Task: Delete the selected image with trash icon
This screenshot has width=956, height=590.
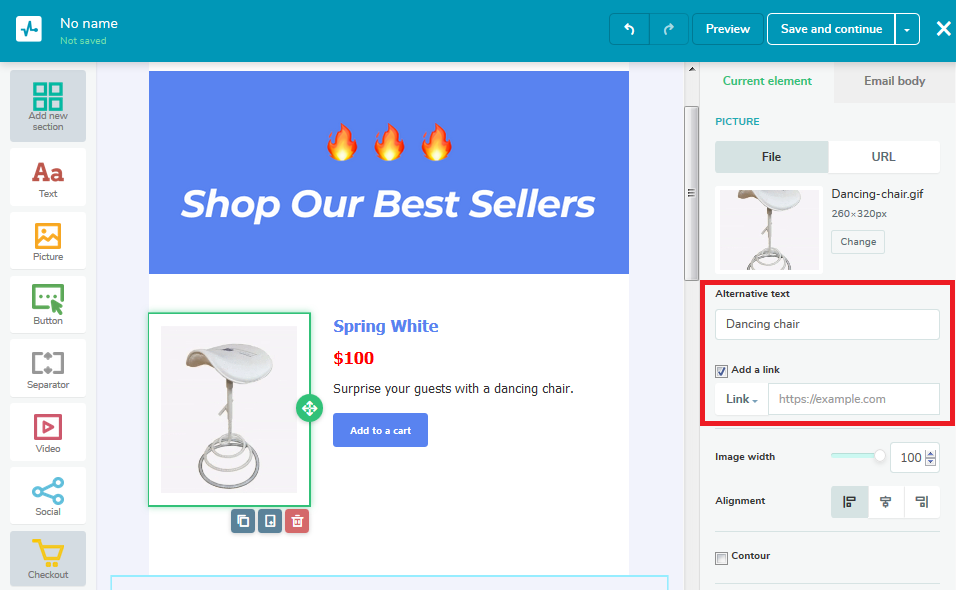Action: point(297,521)
